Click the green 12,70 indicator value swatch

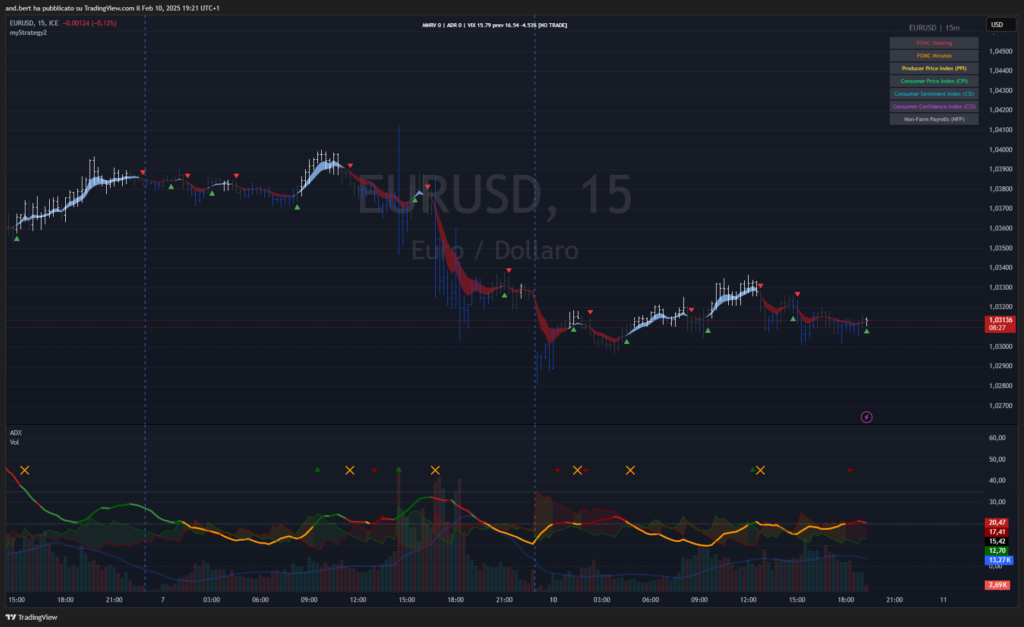click(x=996, y=551)
